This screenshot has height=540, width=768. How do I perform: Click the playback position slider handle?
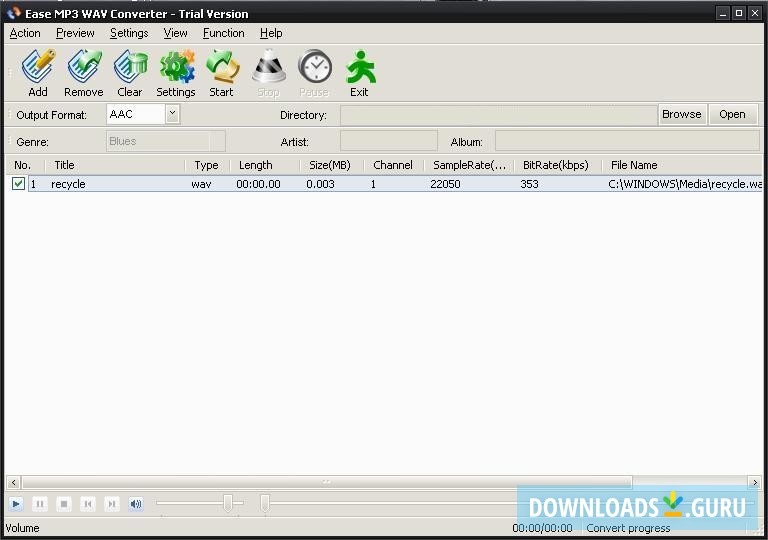[265, 503]
